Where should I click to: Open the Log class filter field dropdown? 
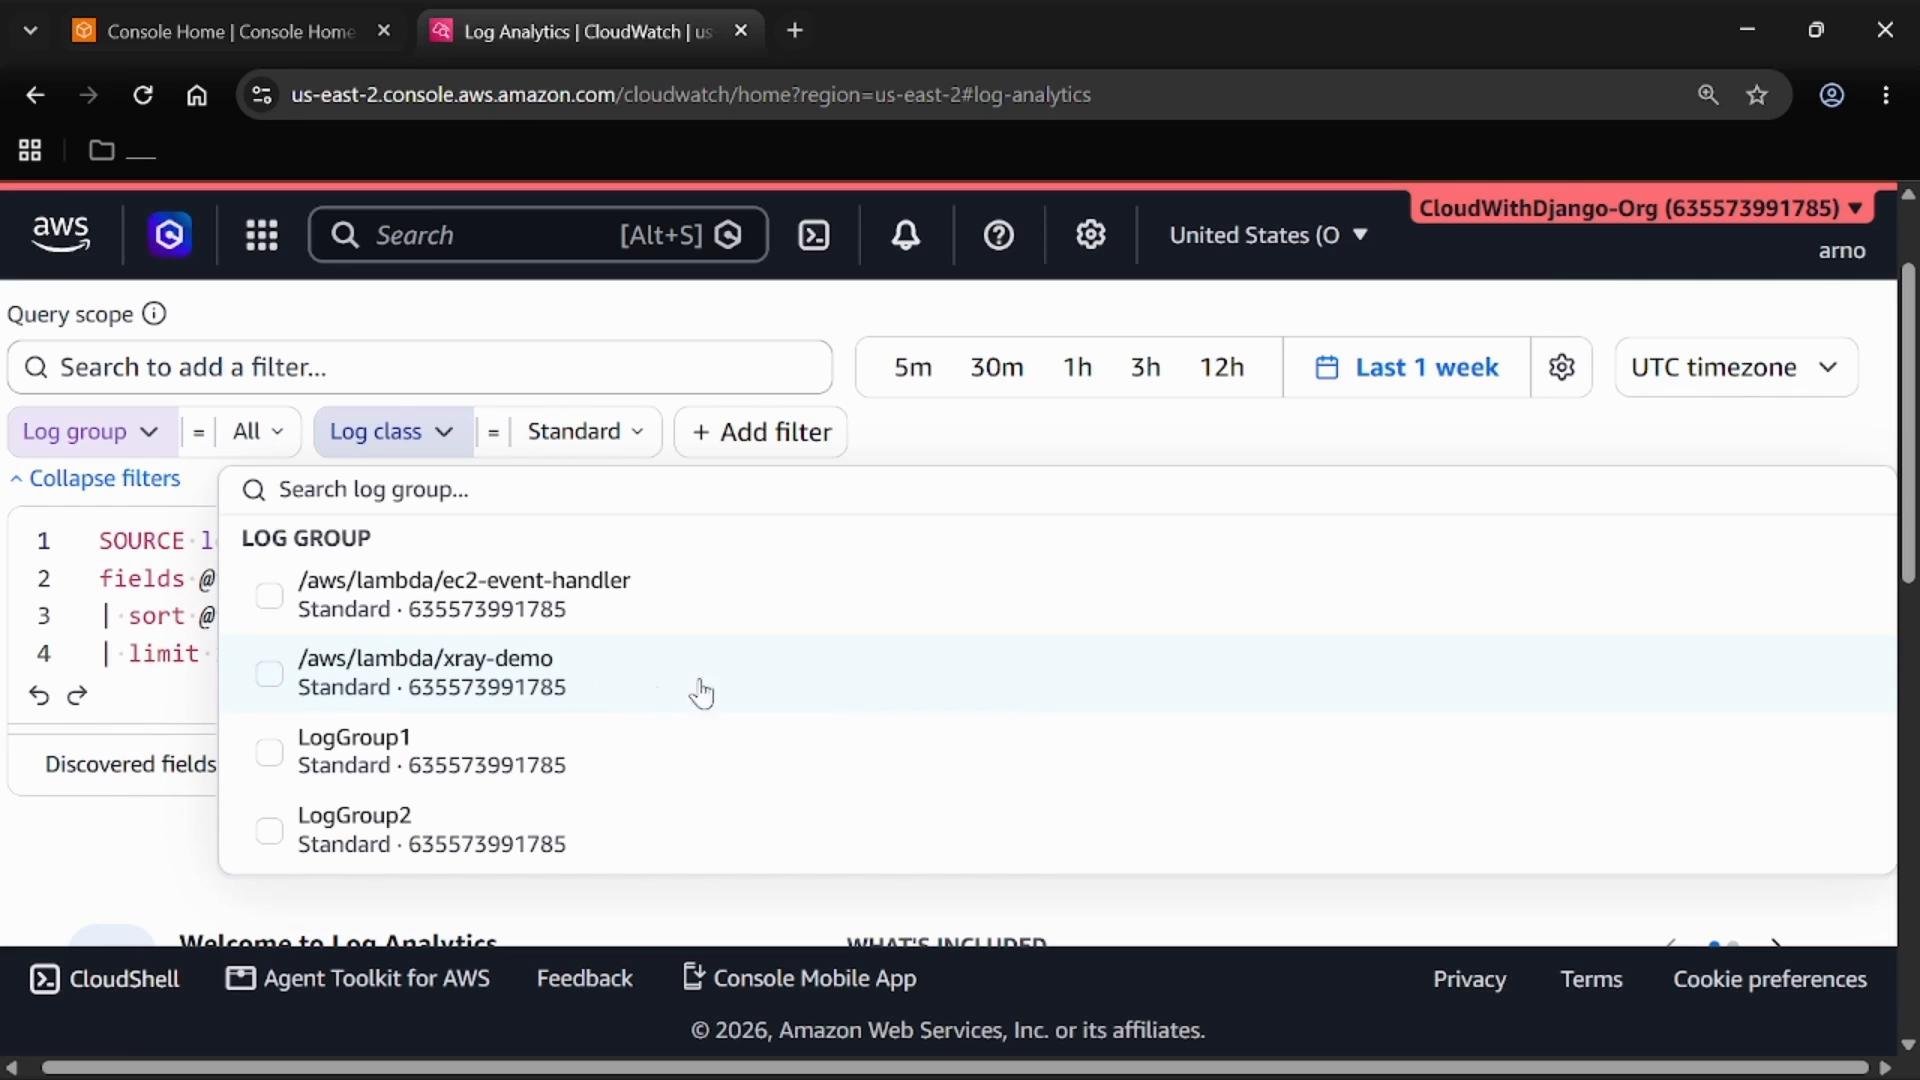392,432
